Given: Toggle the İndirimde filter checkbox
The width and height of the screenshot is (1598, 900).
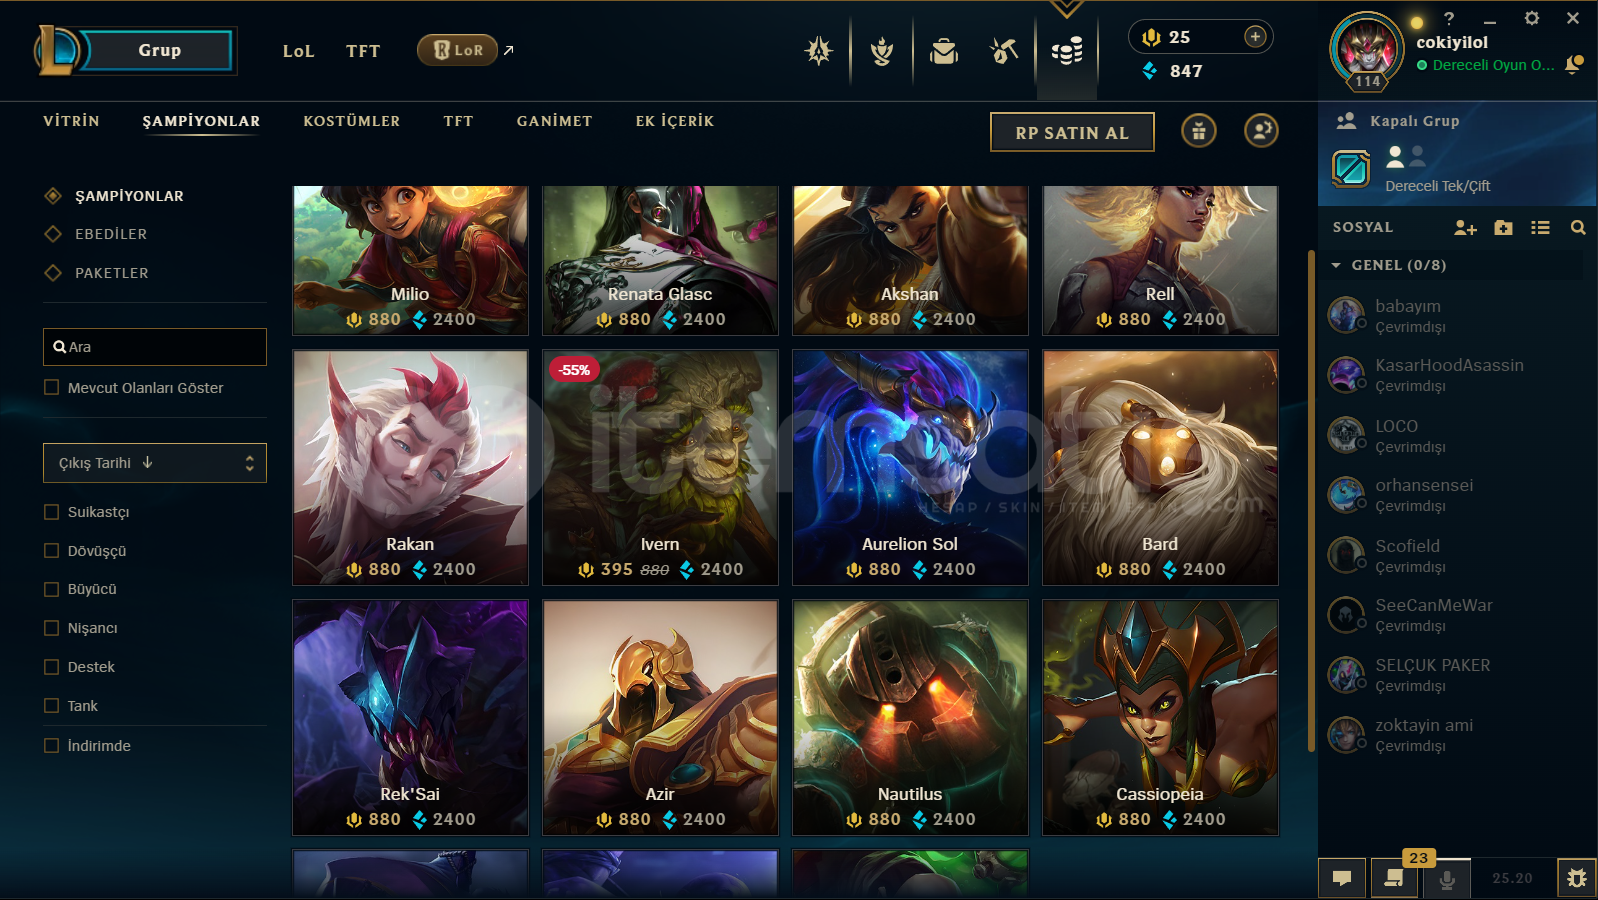Looking at the screenshot, I should click(x=52, y=746).
